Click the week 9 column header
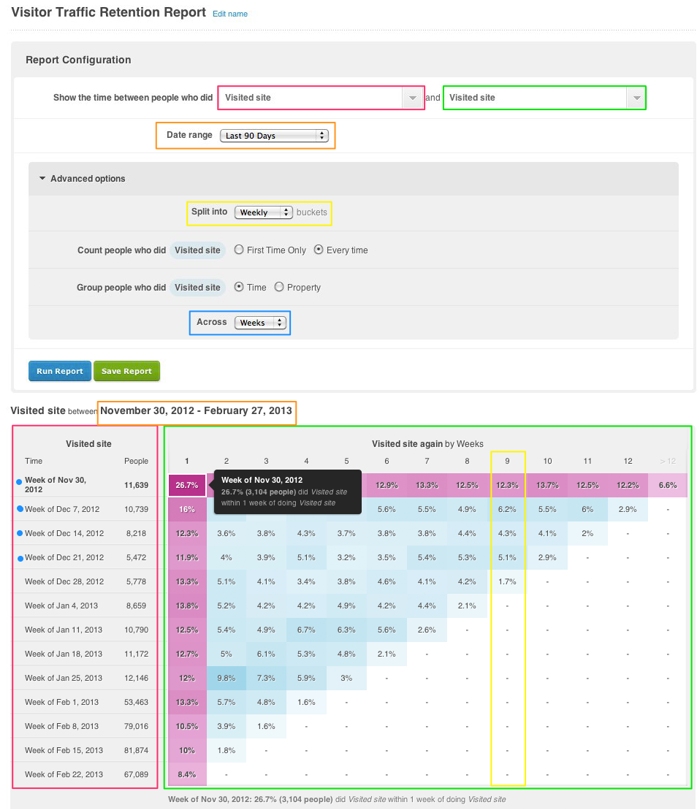The width and height of the screenshot is (699, 809). (507, 461)
